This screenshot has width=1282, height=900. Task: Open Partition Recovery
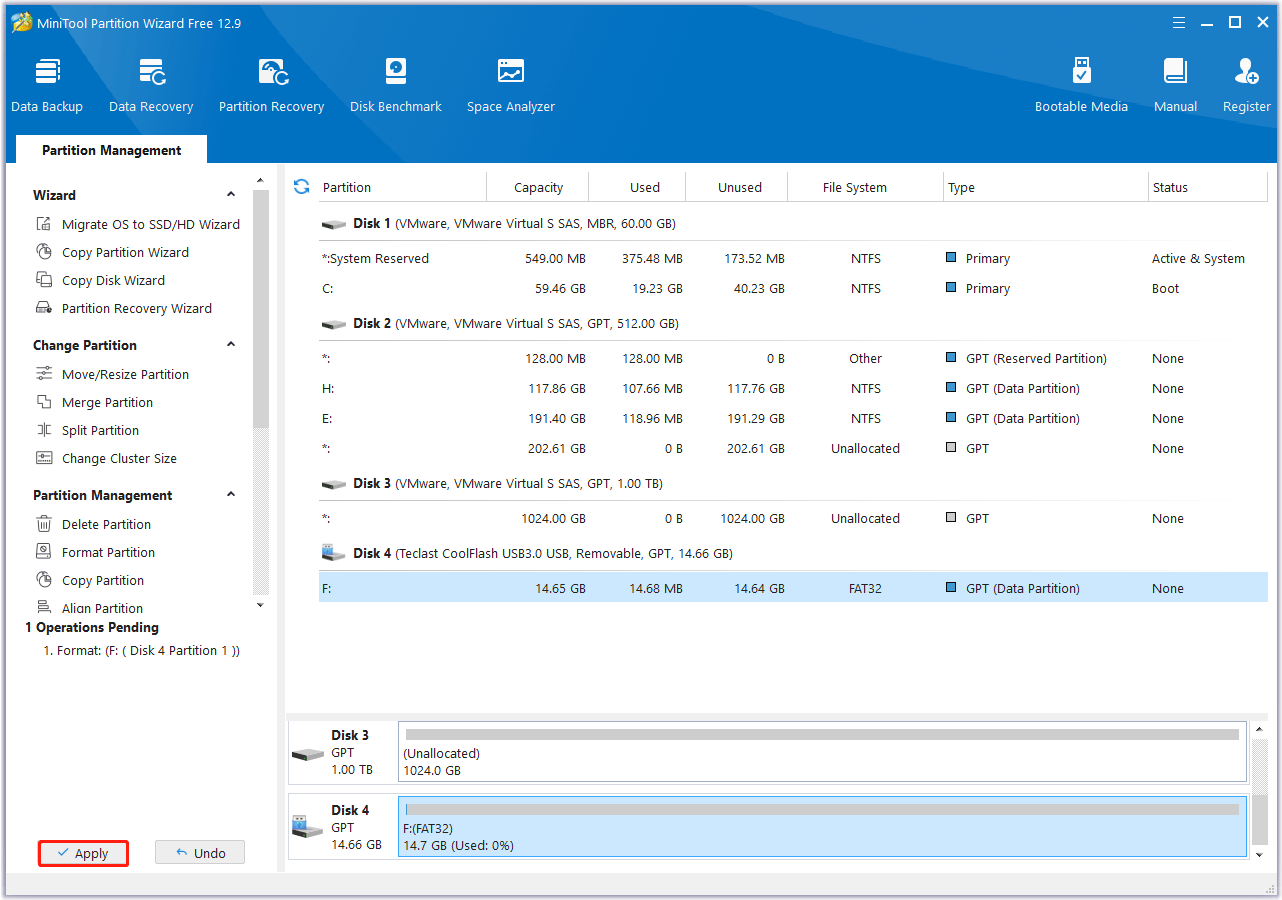coord(272,86)
